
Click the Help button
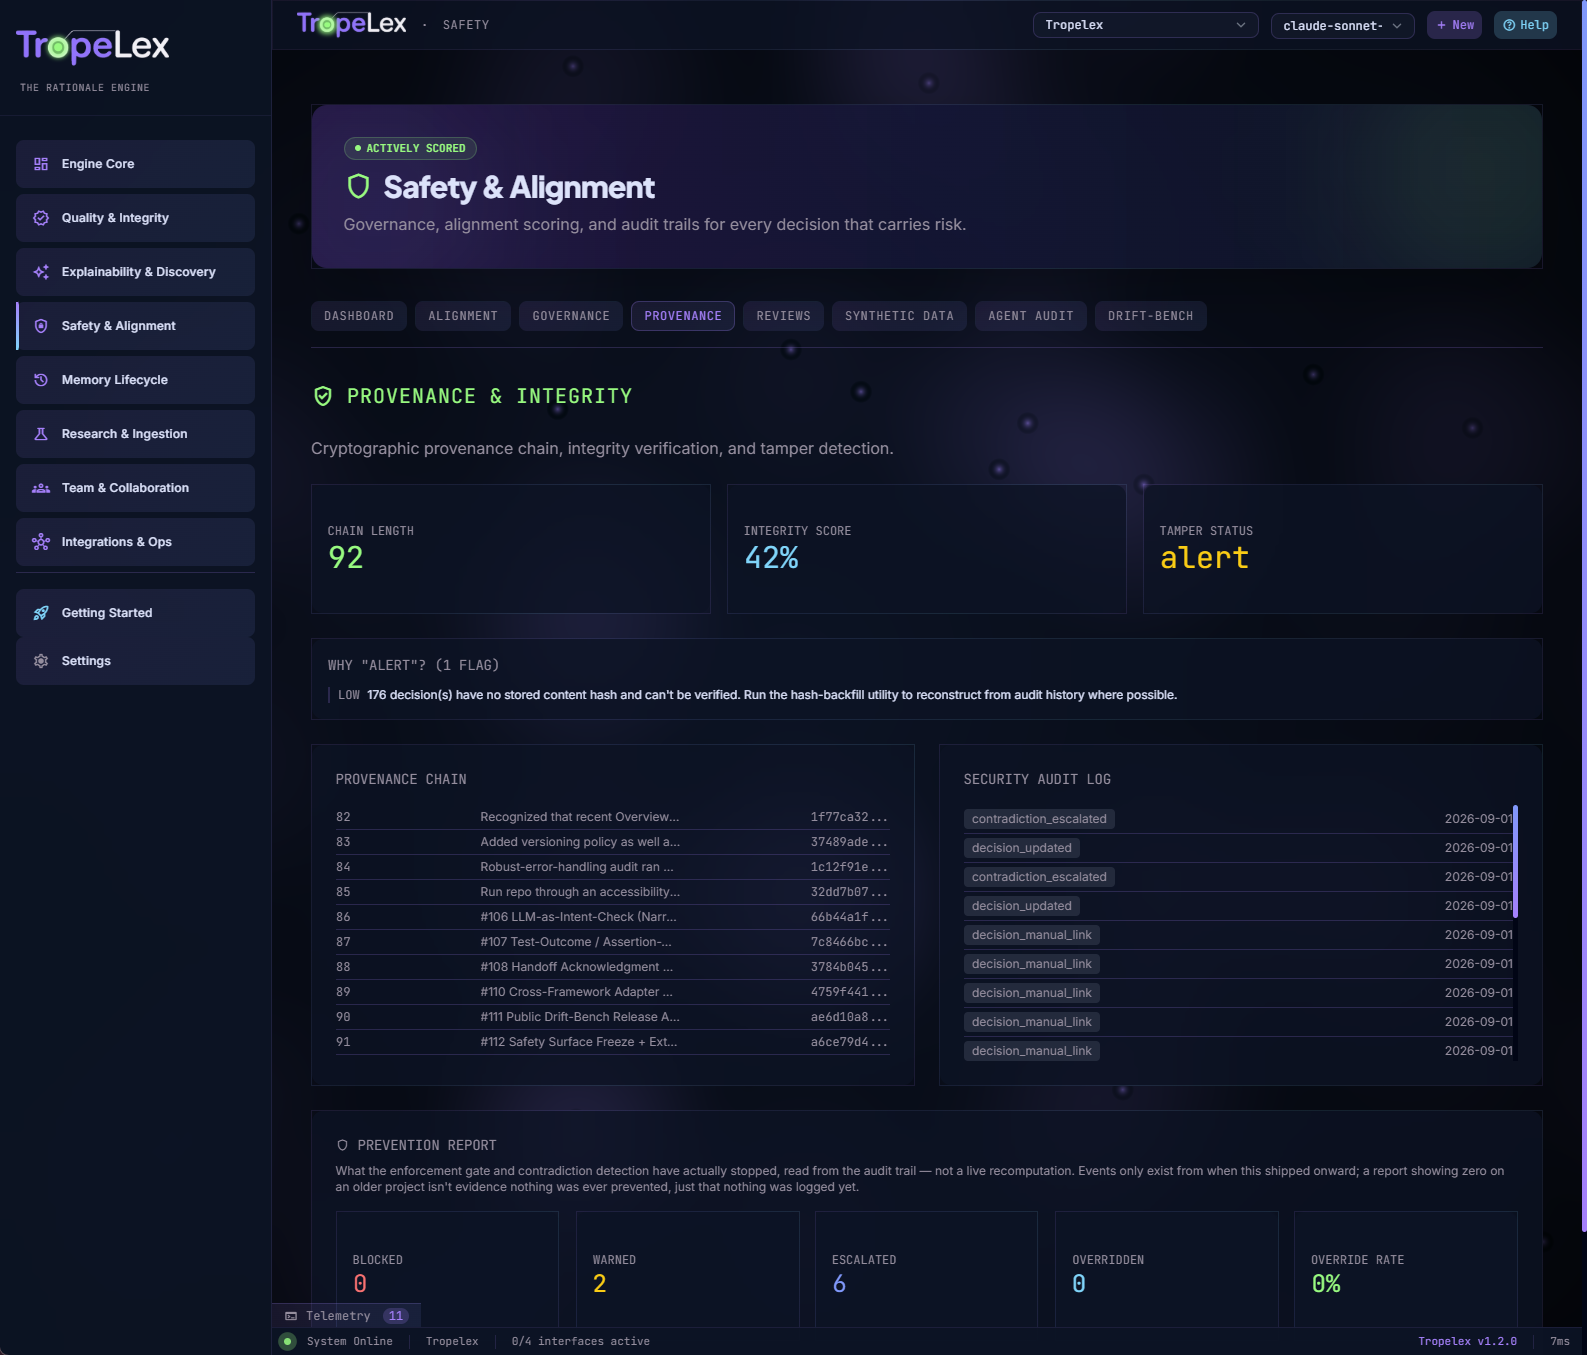tap(1526, 25)
